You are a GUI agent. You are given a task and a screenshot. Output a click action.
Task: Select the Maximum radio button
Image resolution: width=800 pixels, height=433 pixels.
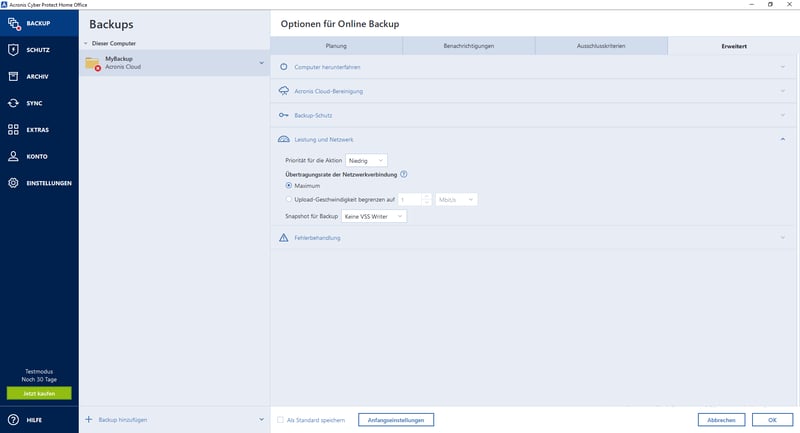[289, 185]
